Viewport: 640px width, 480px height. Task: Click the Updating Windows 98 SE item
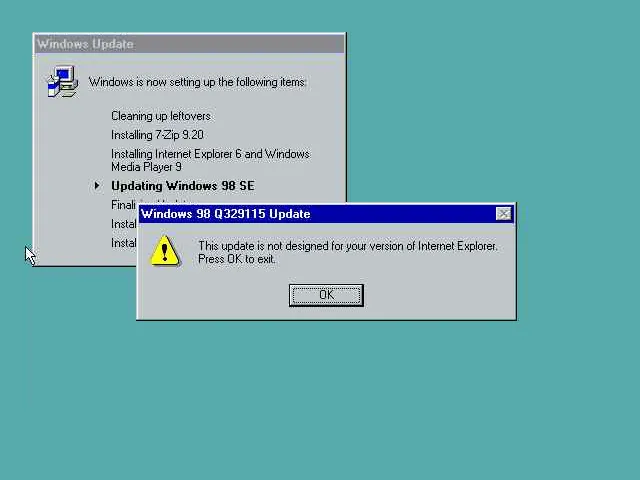(x=182, y=186)
